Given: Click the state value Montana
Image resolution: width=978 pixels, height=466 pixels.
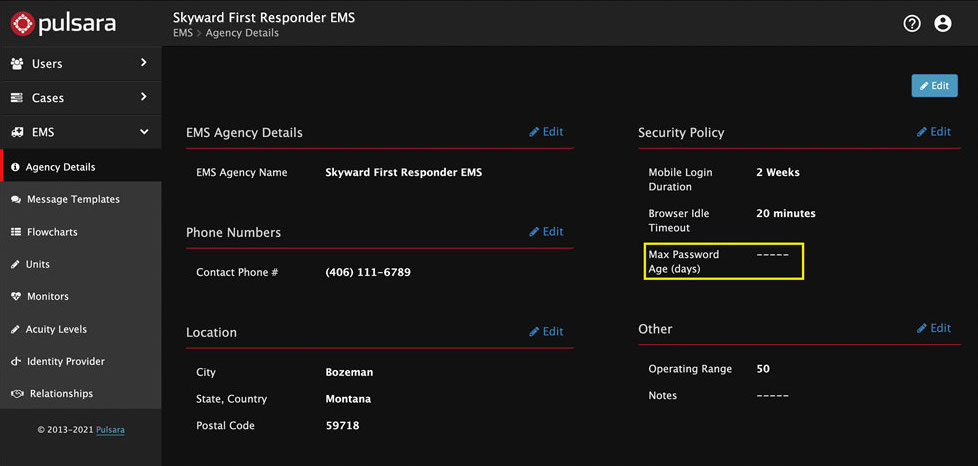Looking at the screenshot, I should (x=348, y=399).
